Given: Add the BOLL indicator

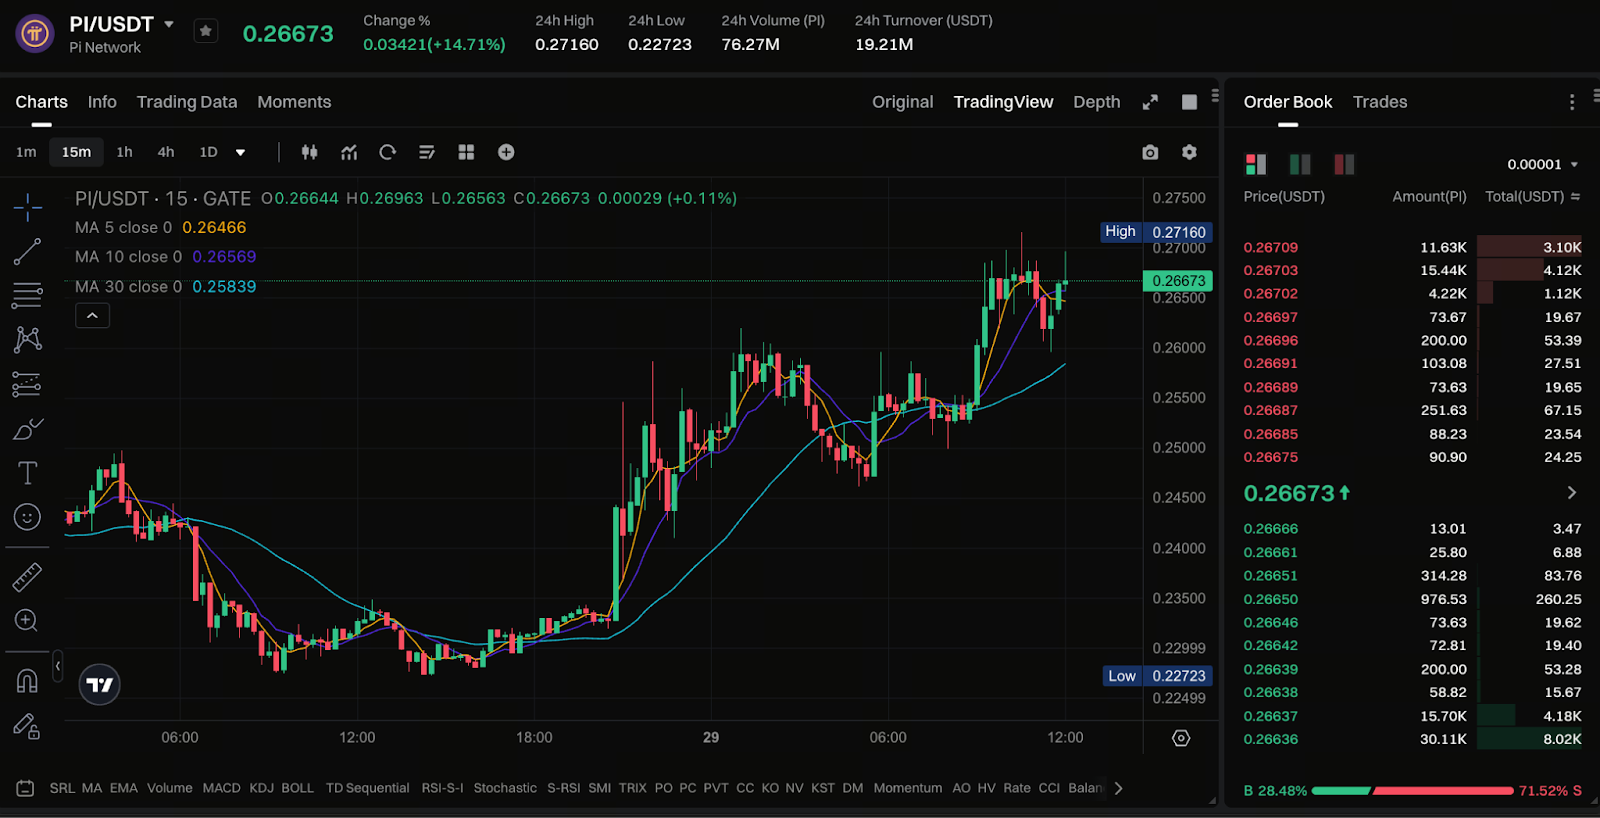Looking at the screenshot, I should click(x=297, y=788).
